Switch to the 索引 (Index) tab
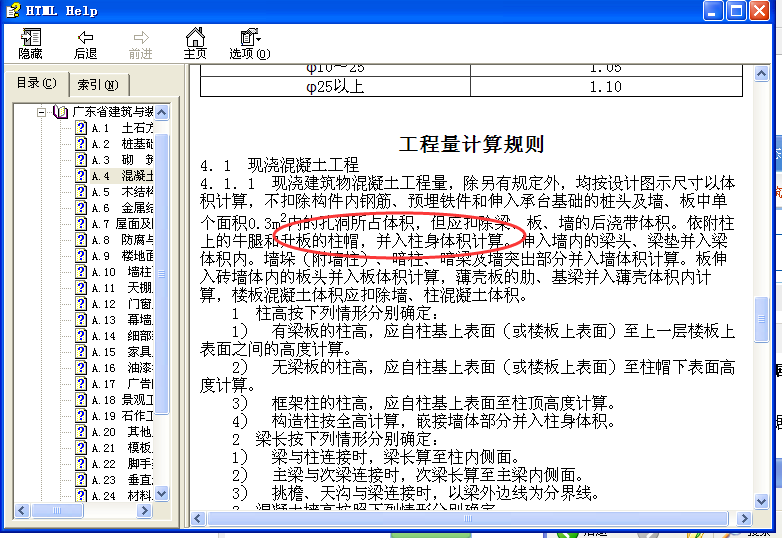The width and height of the screenshot is (782, 538). [98, 85]
